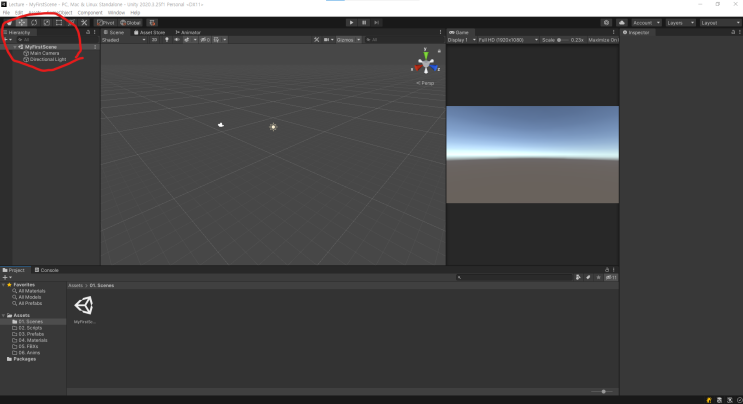Collapse the Assets folder tree arrow
The width and height of the screenshot is (743, 404).
[x=4, y=315]
